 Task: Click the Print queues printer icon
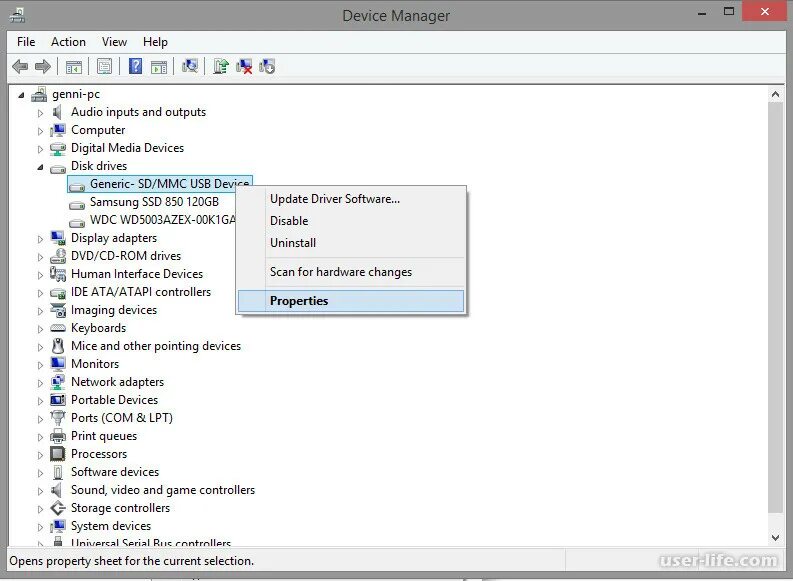[58, 436]
